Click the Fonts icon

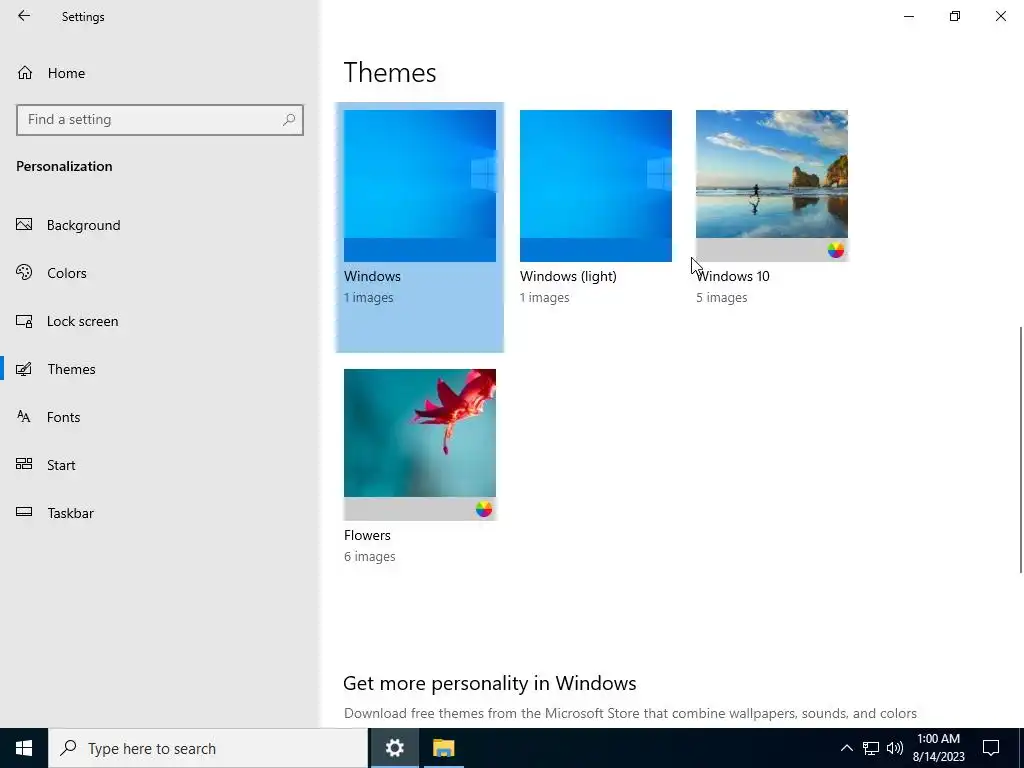tap(24, 417)
